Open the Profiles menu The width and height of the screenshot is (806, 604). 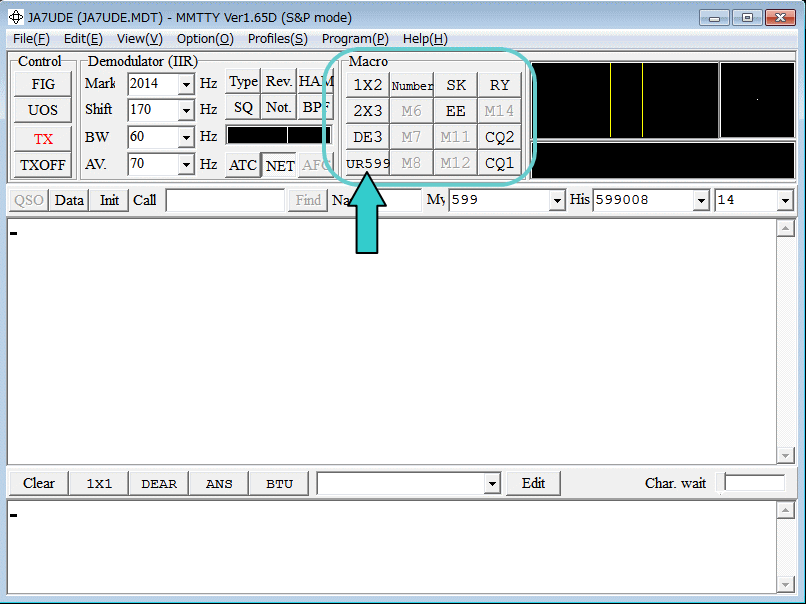pos(278,39)
